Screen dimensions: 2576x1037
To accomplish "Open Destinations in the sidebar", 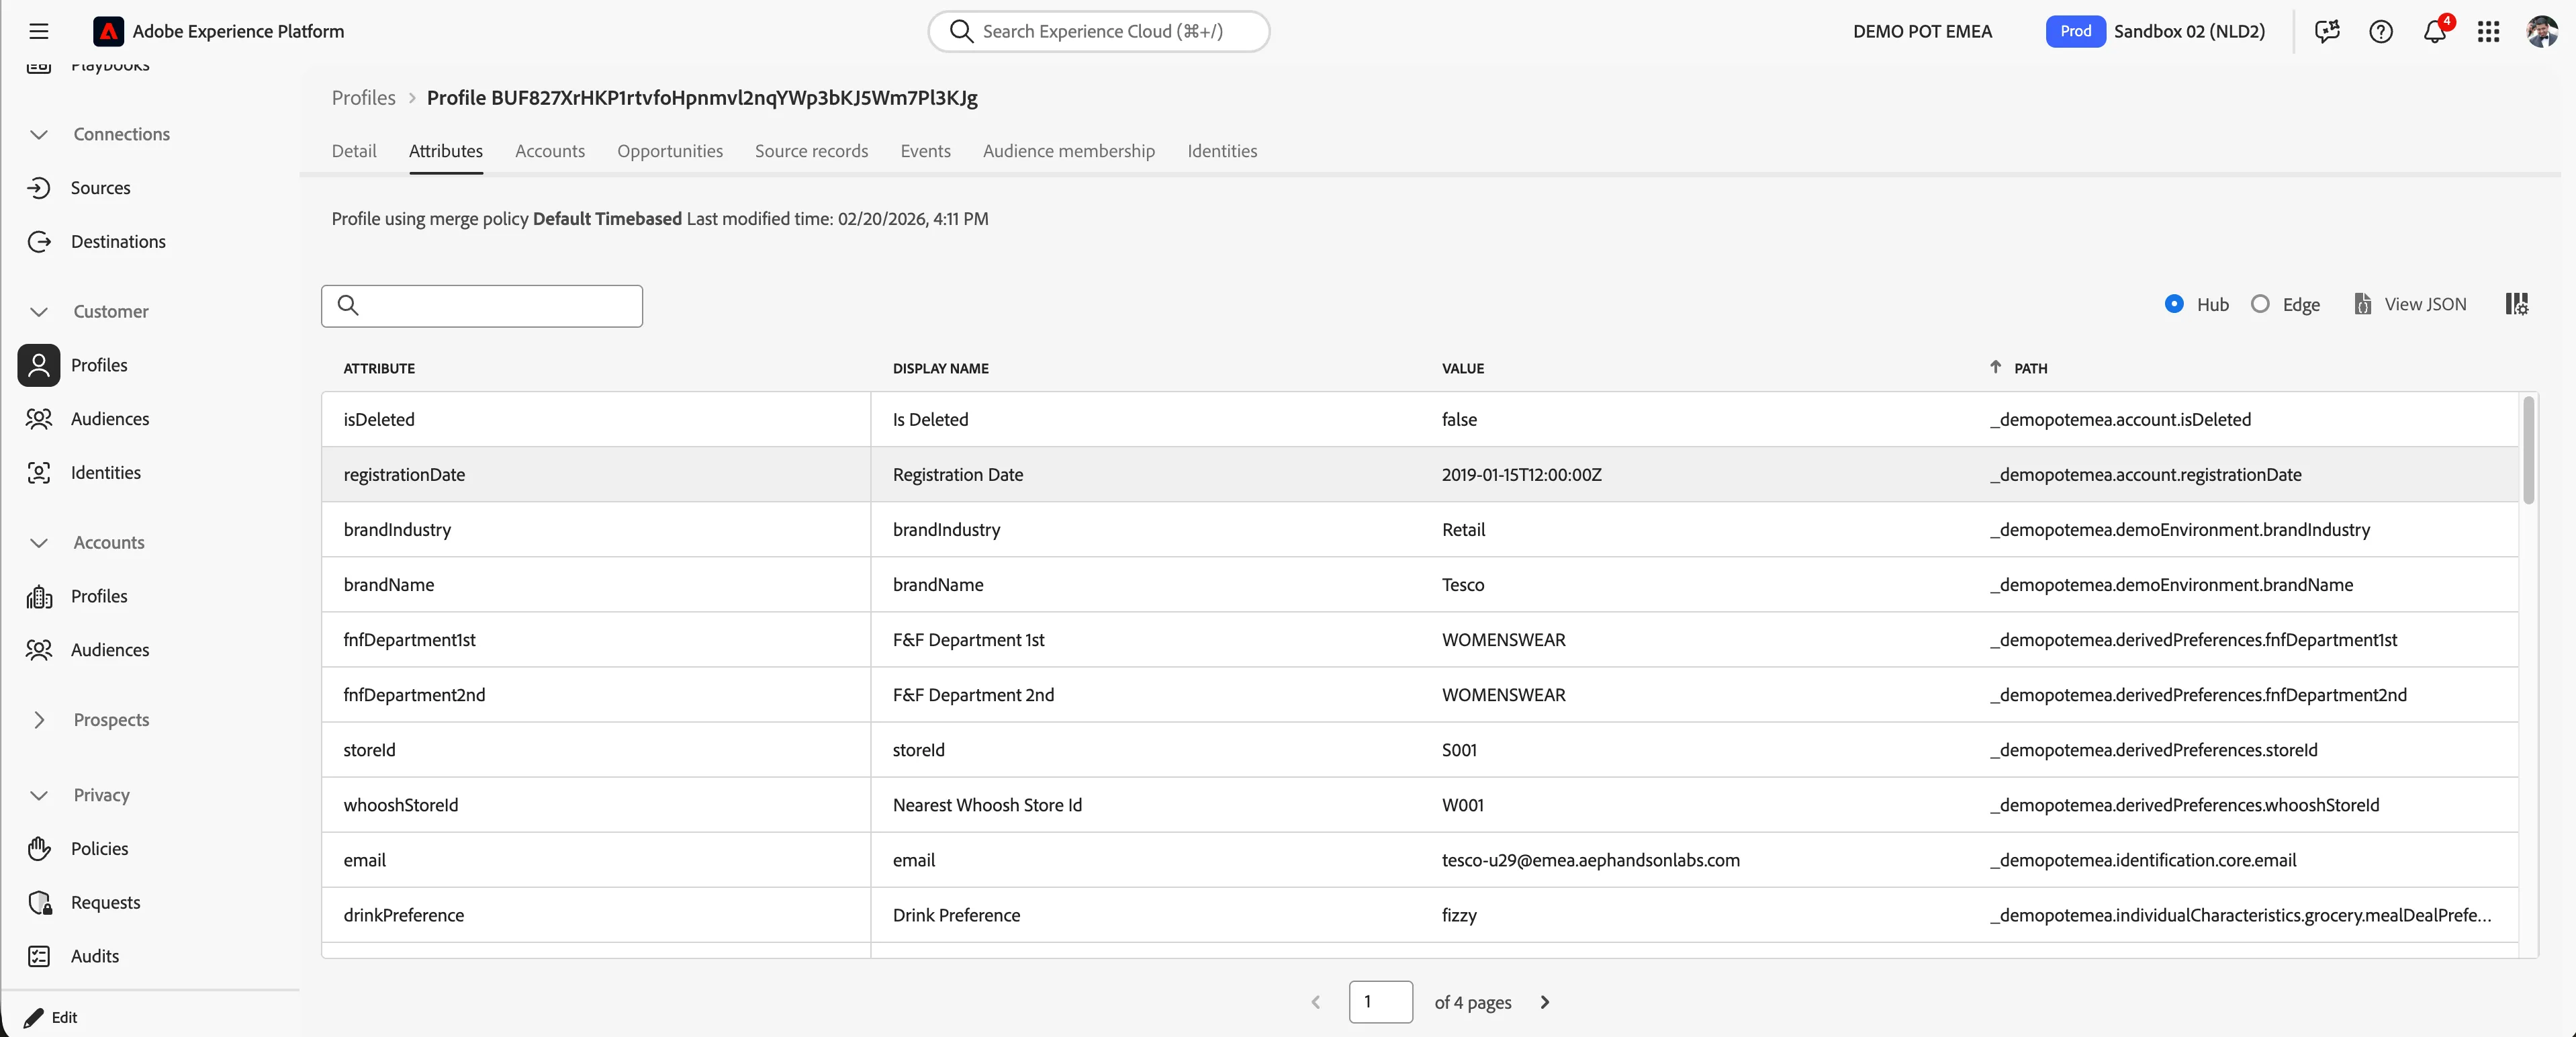I will pyautogui.click(x=118, y=242).
